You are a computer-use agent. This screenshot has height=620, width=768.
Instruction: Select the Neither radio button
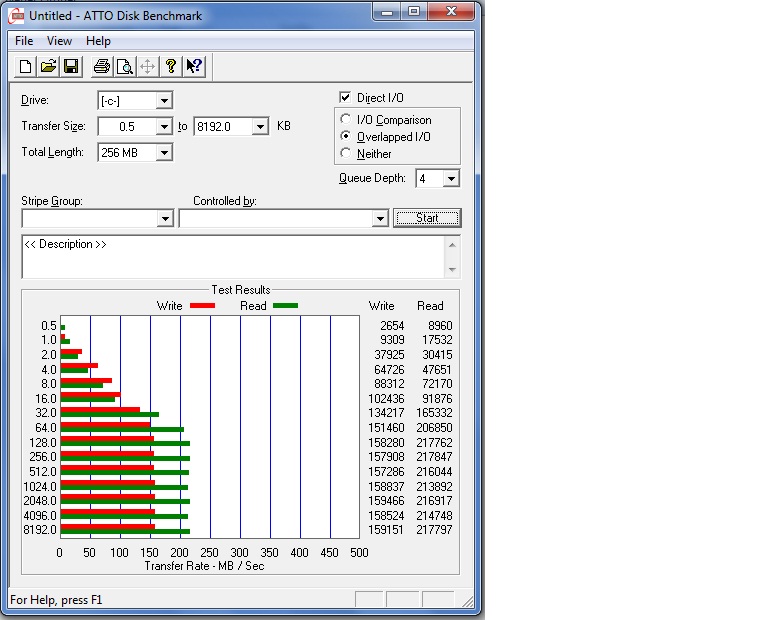[345, 153]
